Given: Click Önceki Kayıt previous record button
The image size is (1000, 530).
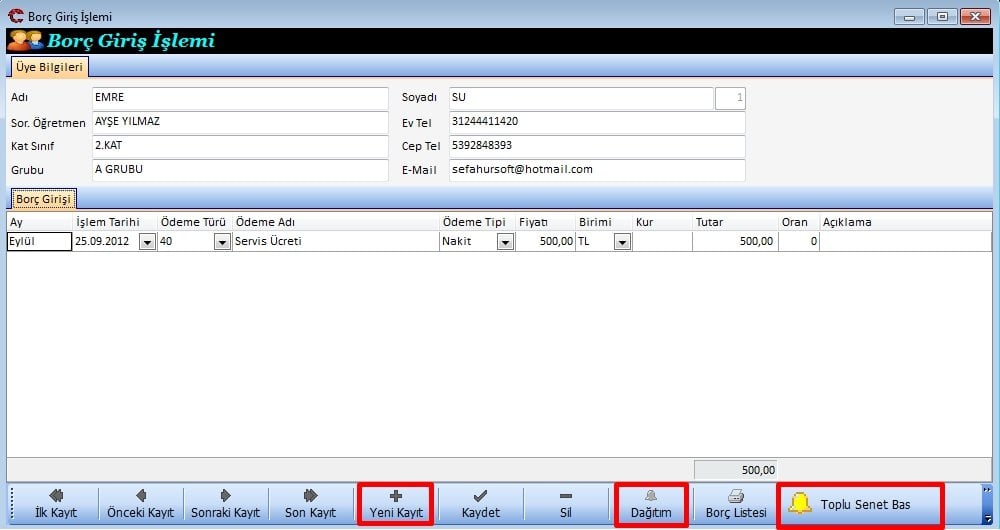Looking at the screenshot, I should click(x=140, y=504).
